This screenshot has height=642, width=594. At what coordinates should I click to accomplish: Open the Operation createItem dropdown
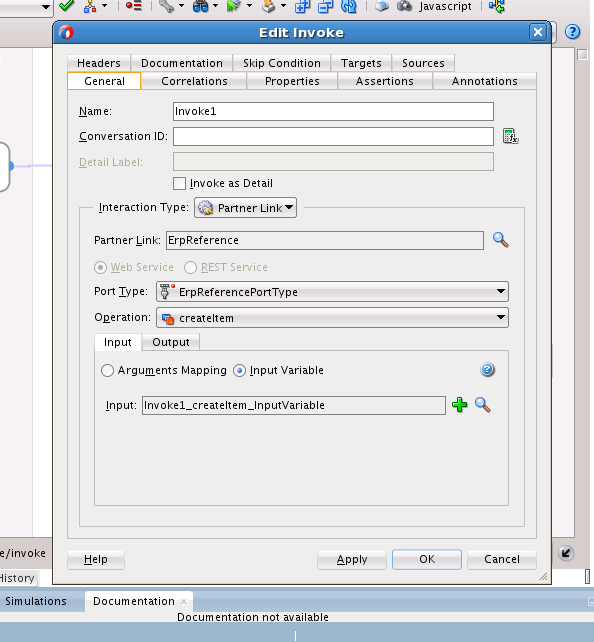(x=332, y=318)
